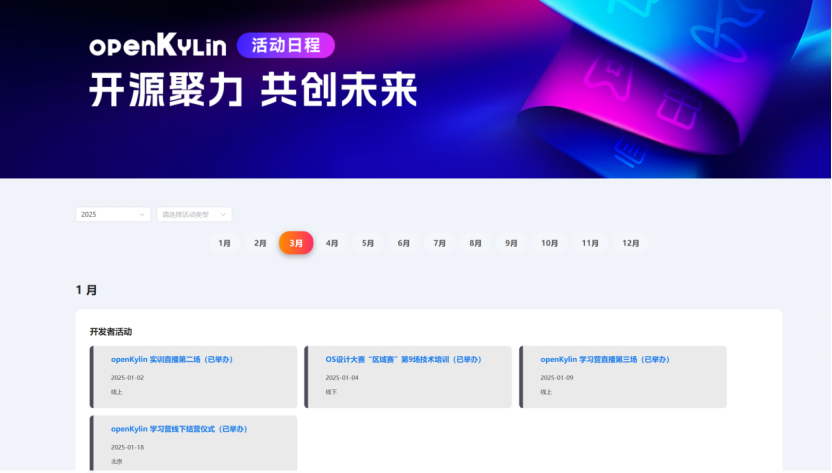Select the 8月 month tab
Viewport: 832px width, 473px height.
click(x=475, y=243)
